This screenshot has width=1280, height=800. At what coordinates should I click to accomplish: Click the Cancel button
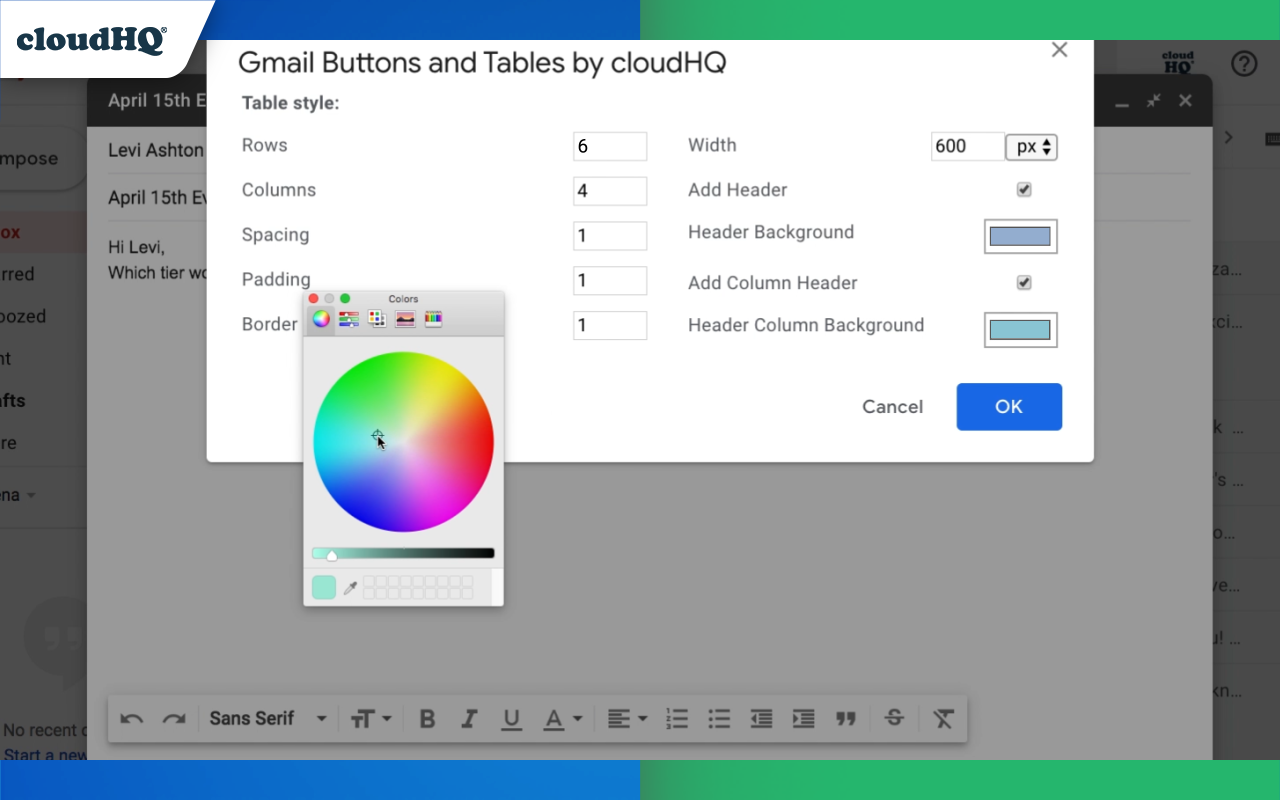click(x=892, y=406)
